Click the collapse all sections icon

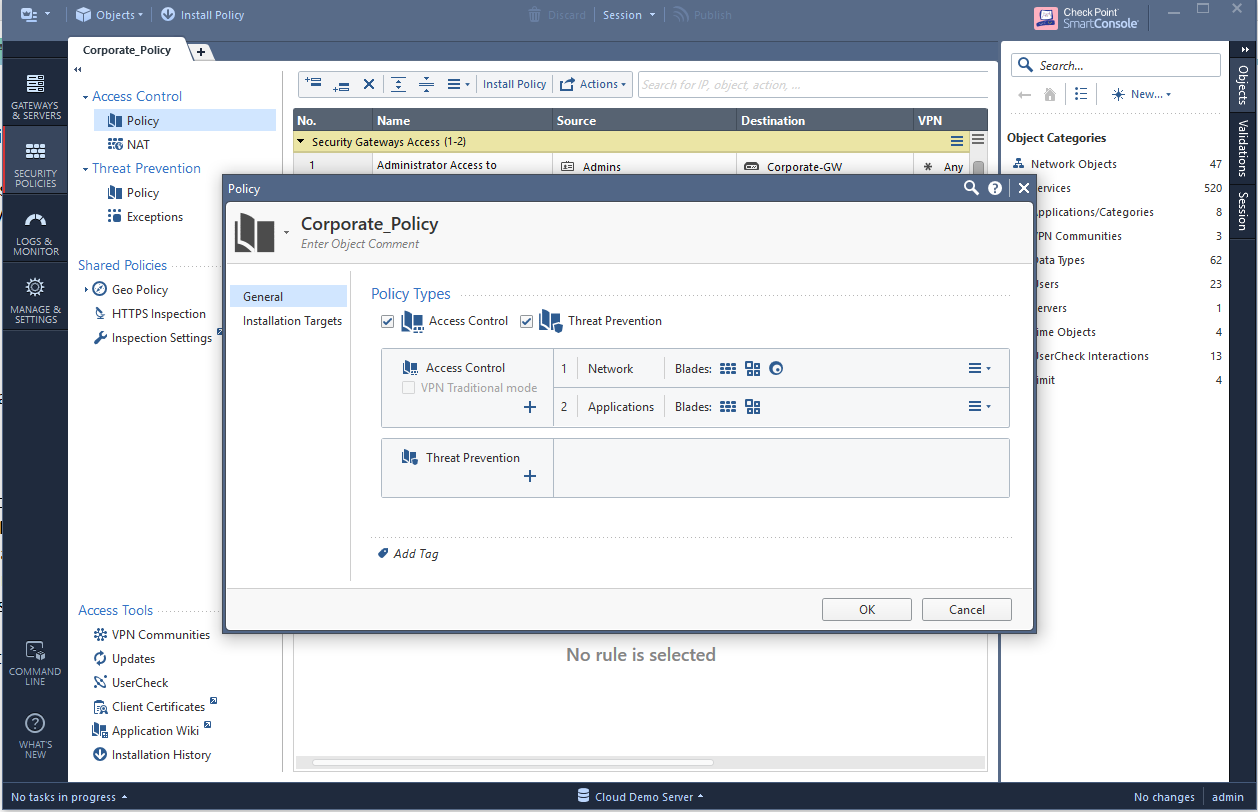(x=426, y=84)
